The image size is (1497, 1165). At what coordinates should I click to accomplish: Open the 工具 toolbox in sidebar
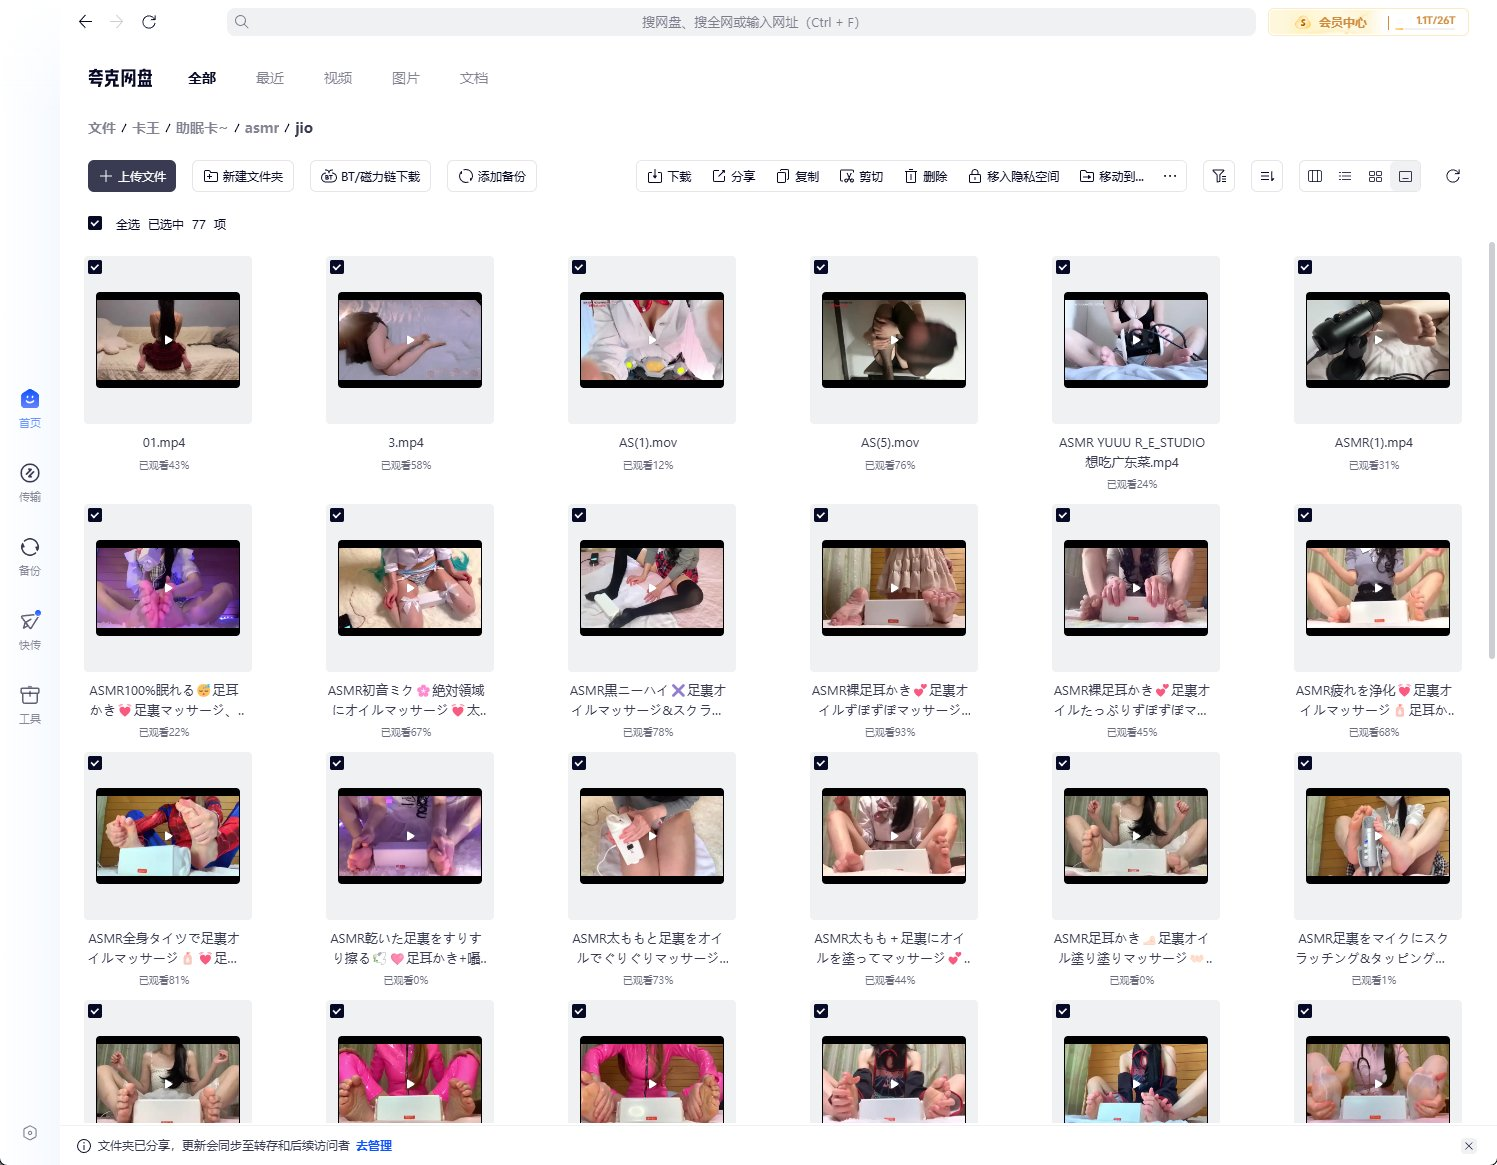click(x=30, y=703)
